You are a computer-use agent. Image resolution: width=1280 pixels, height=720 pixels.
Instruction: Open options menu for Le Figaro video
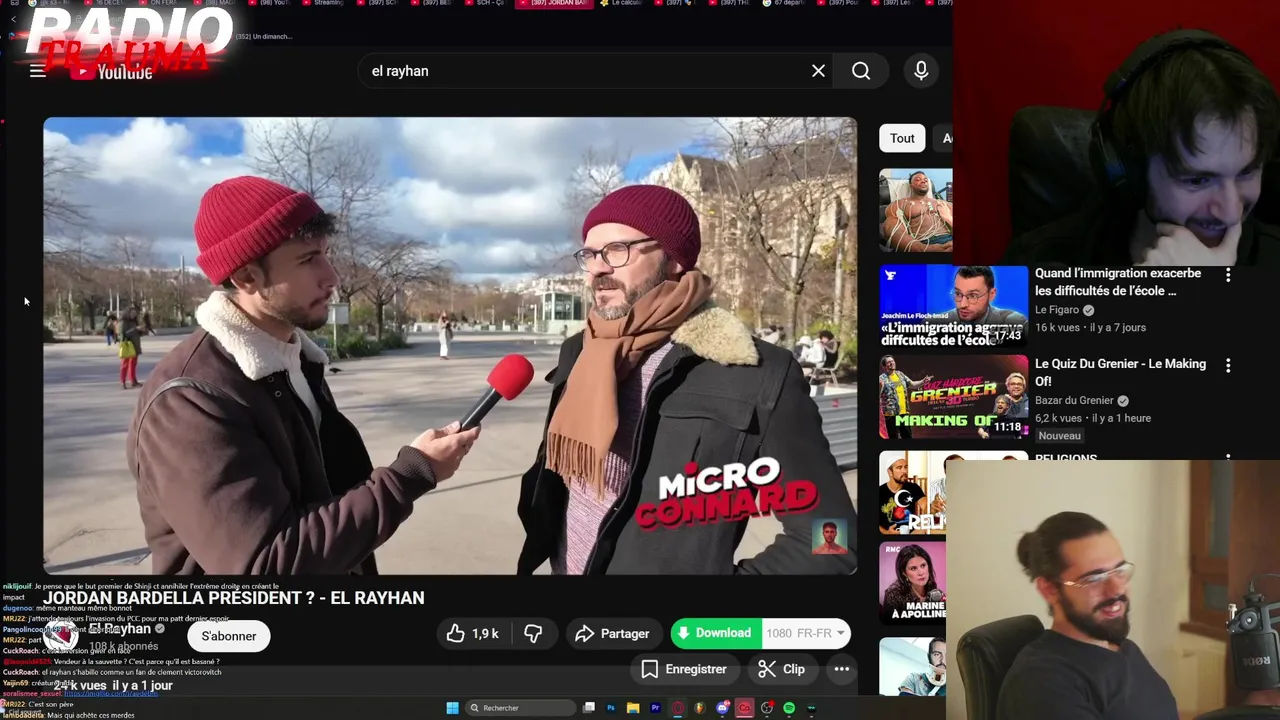[1228, 275]
